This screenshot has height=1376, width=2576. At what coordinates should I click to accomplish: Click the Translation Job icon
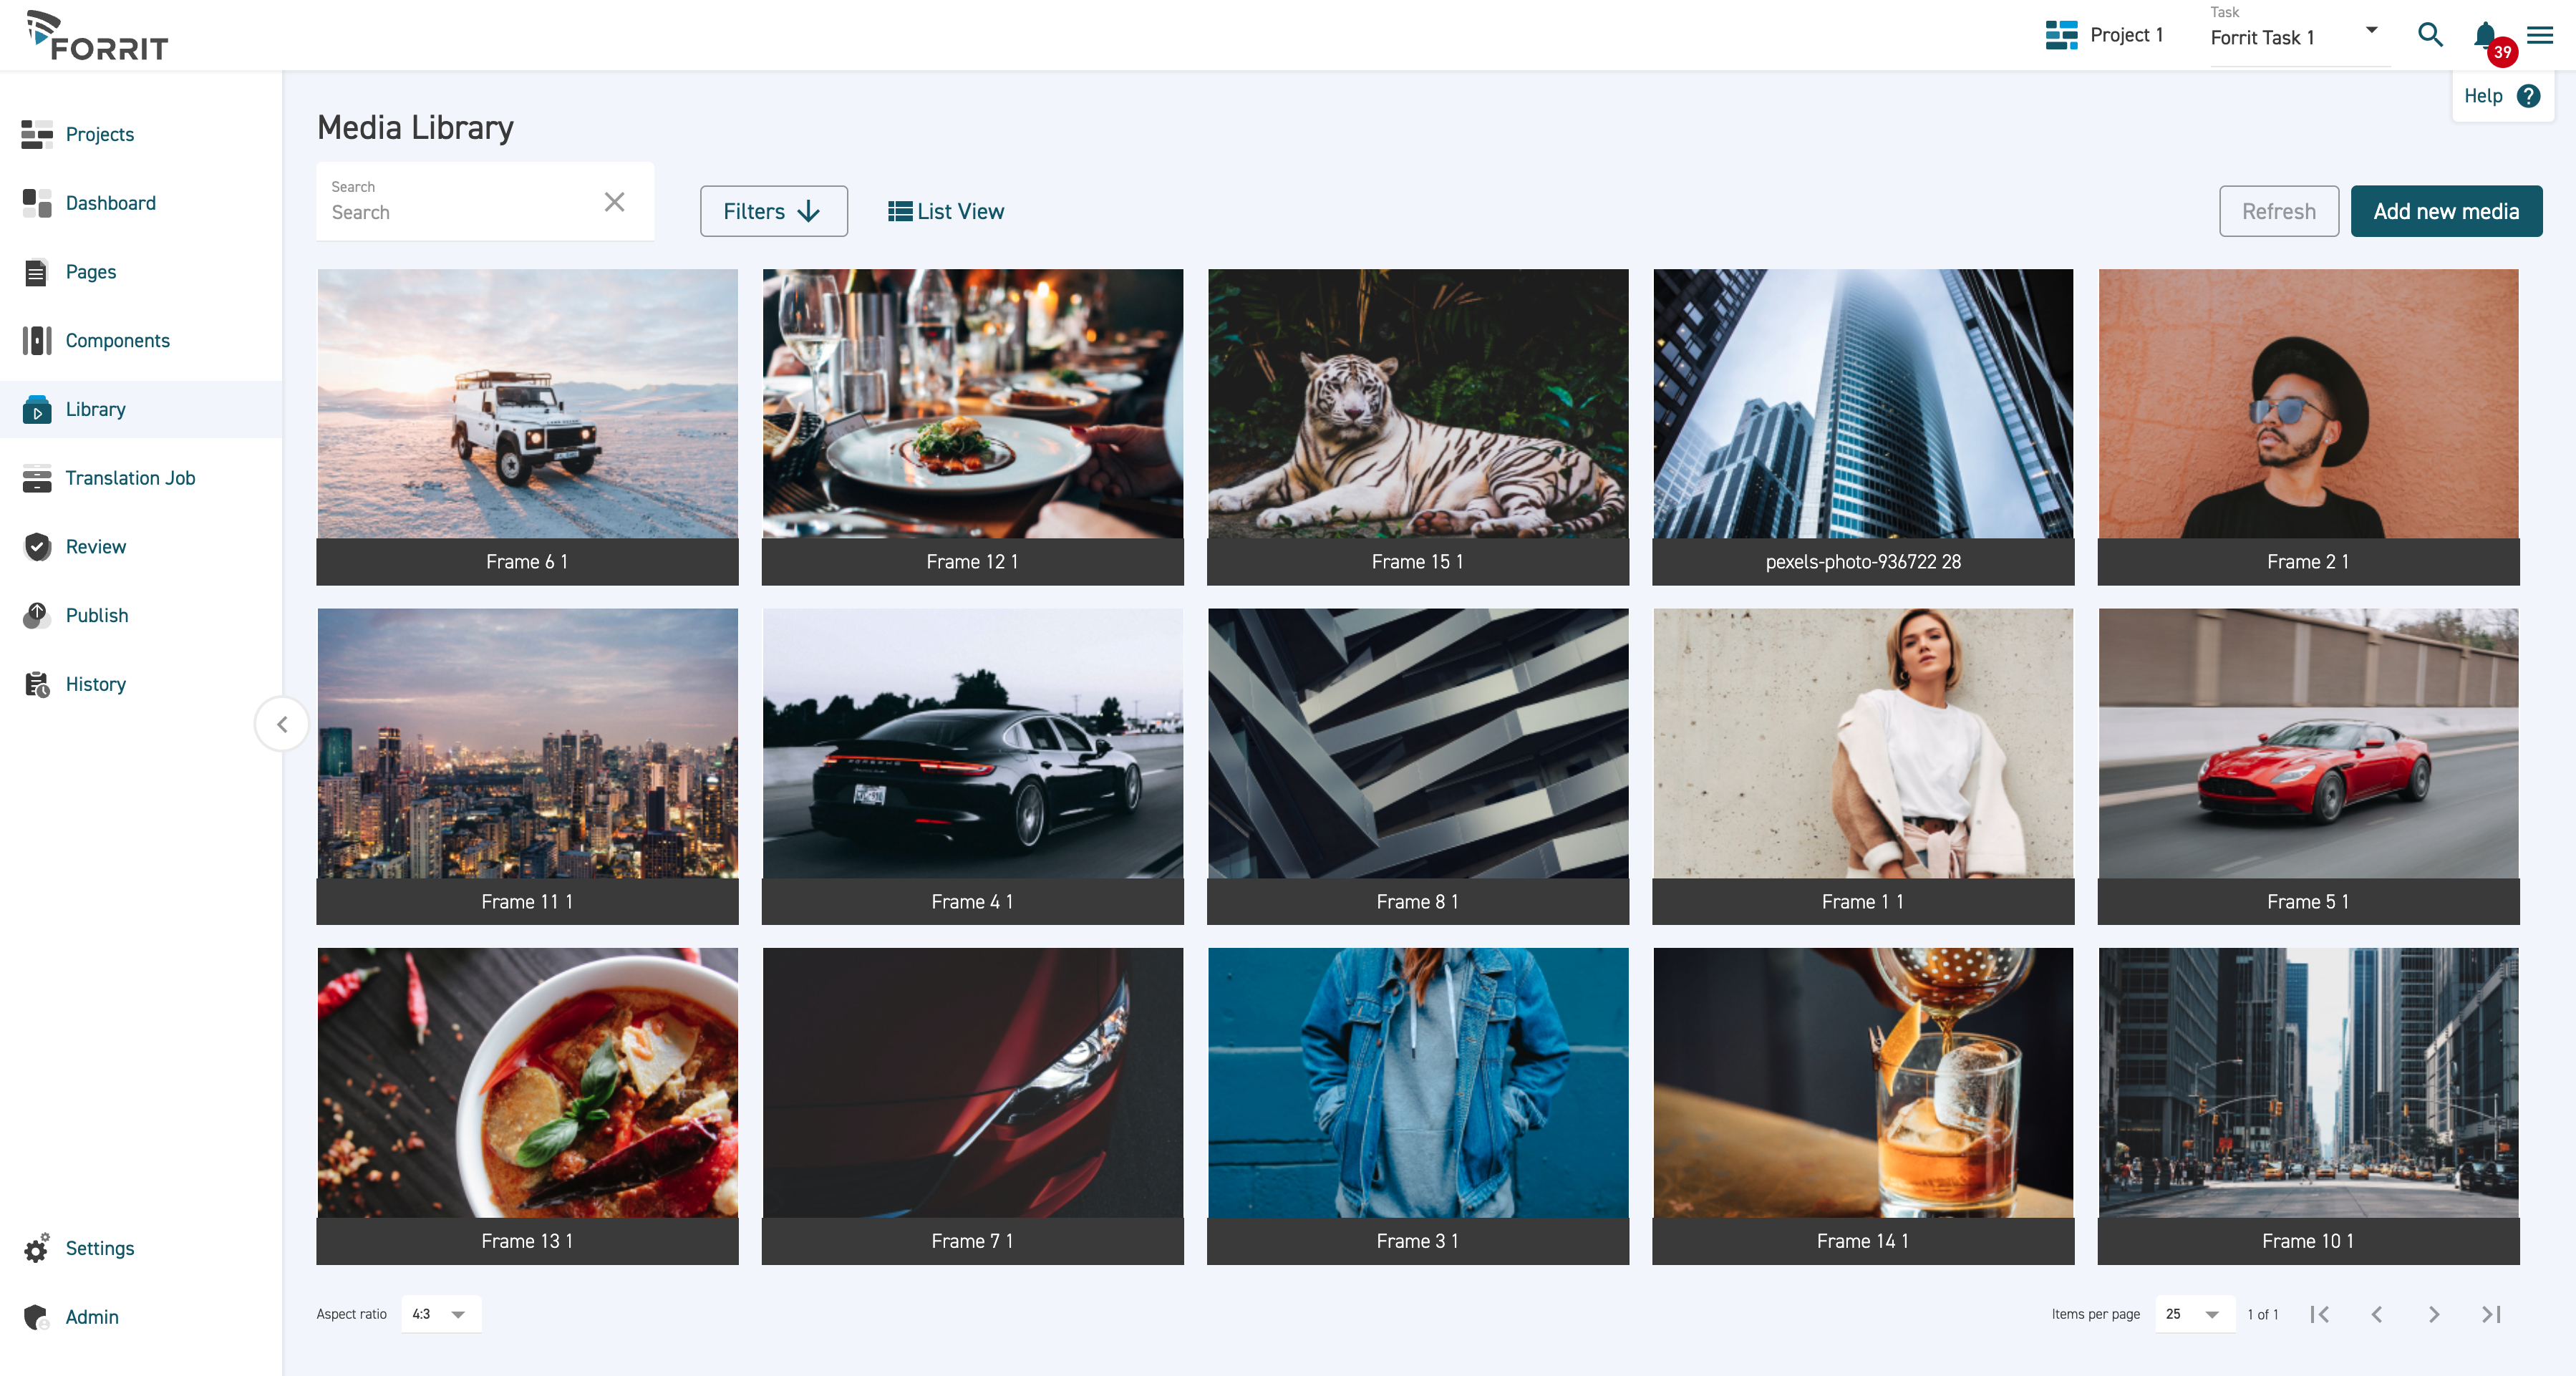pyautogui.click(x=37, y=478)
